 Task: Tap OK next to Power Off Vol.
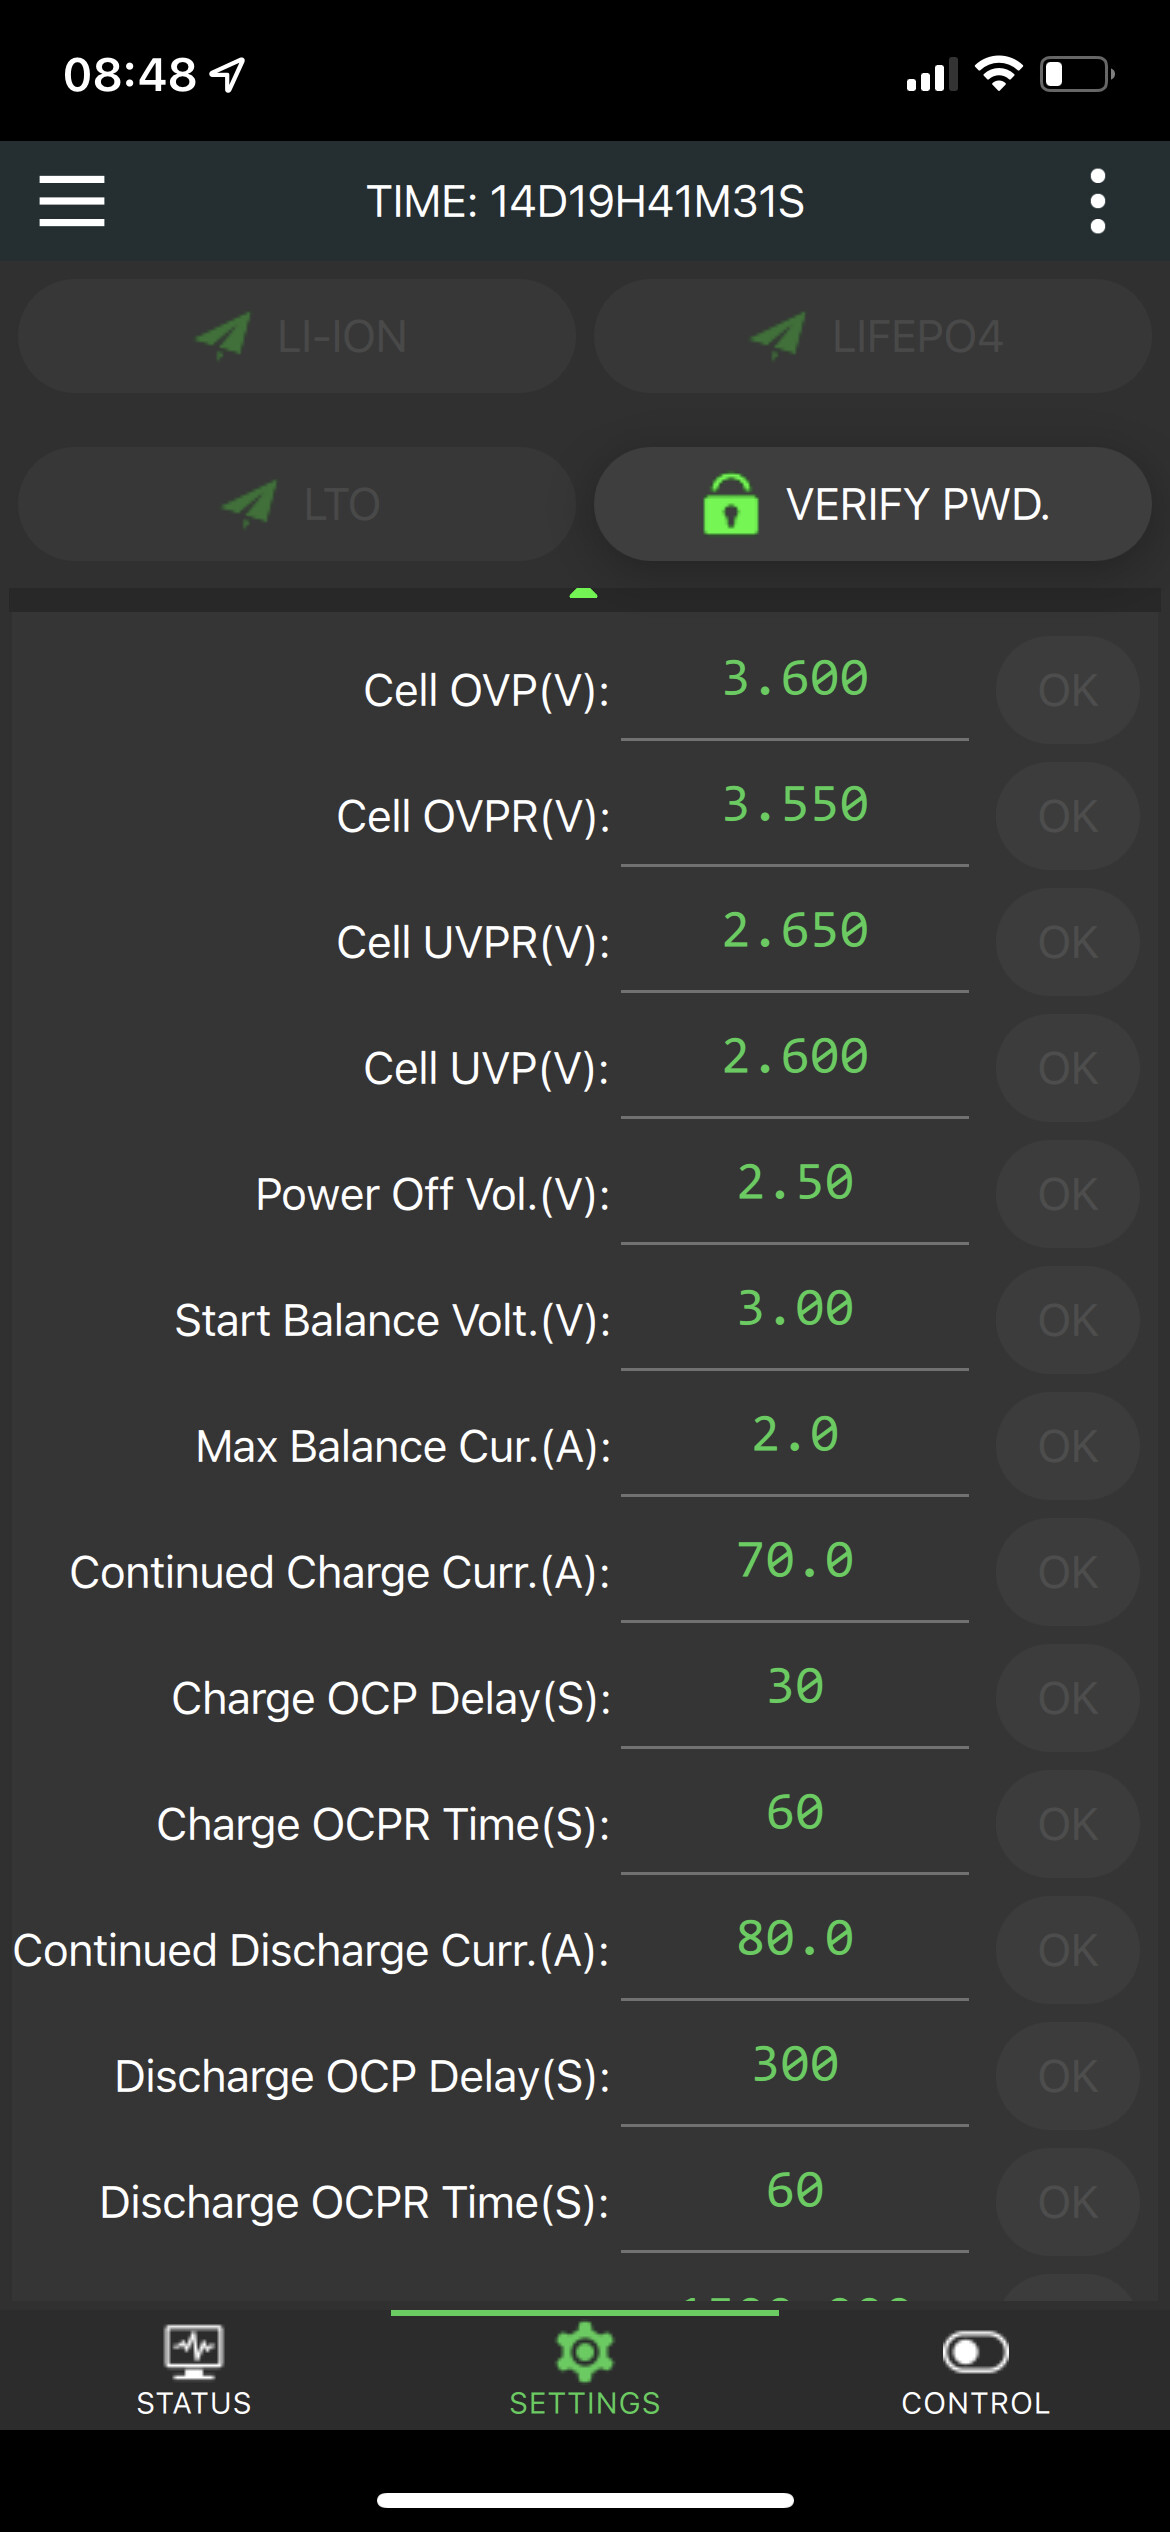coord(1068,1194)
